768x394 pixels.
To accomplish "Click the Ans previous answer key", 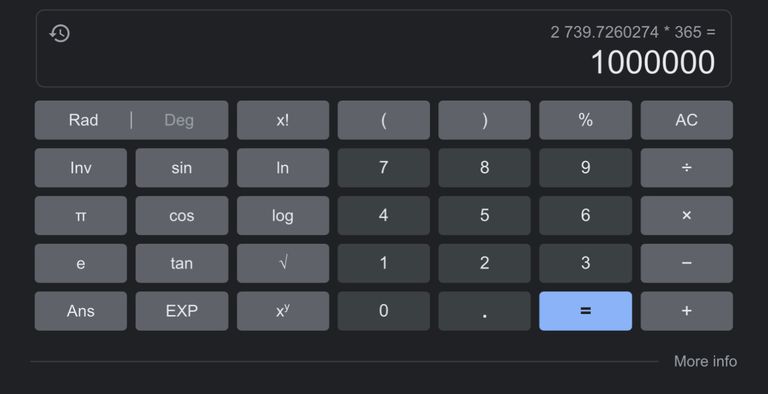I will (x=81, y=311).
